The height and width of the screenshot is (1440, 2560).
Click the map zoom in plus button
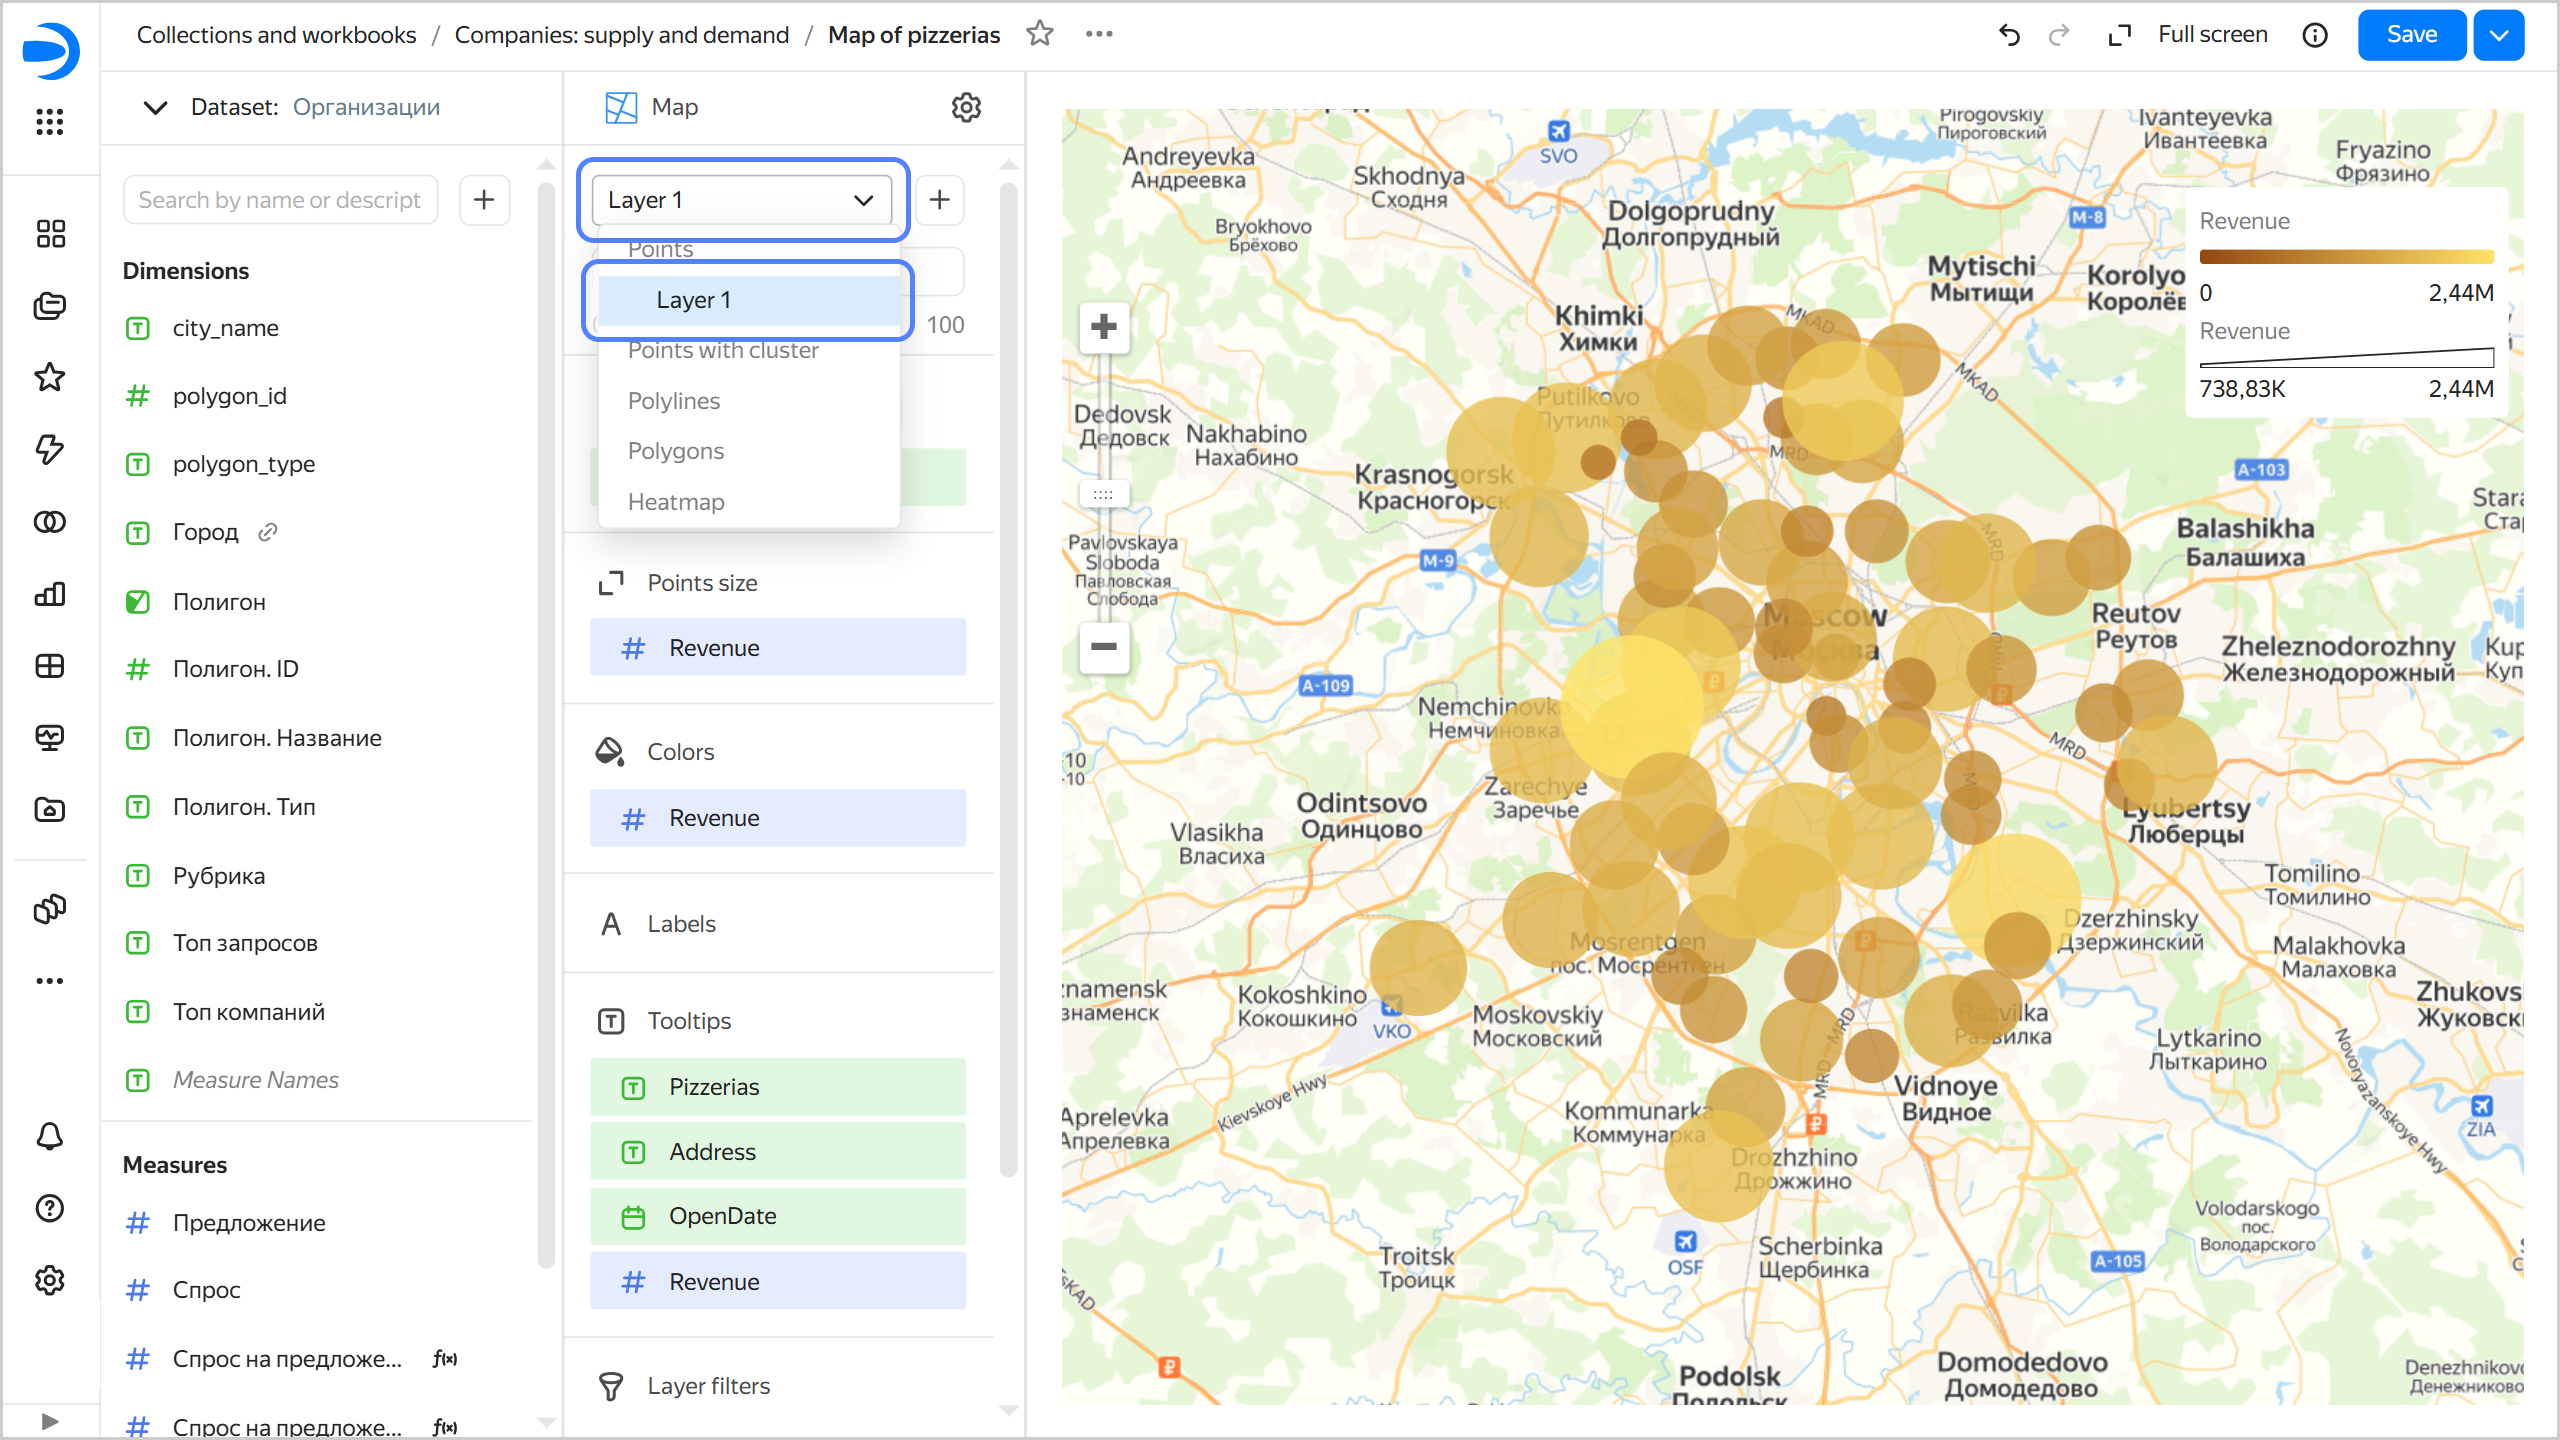coord(1103,327)
